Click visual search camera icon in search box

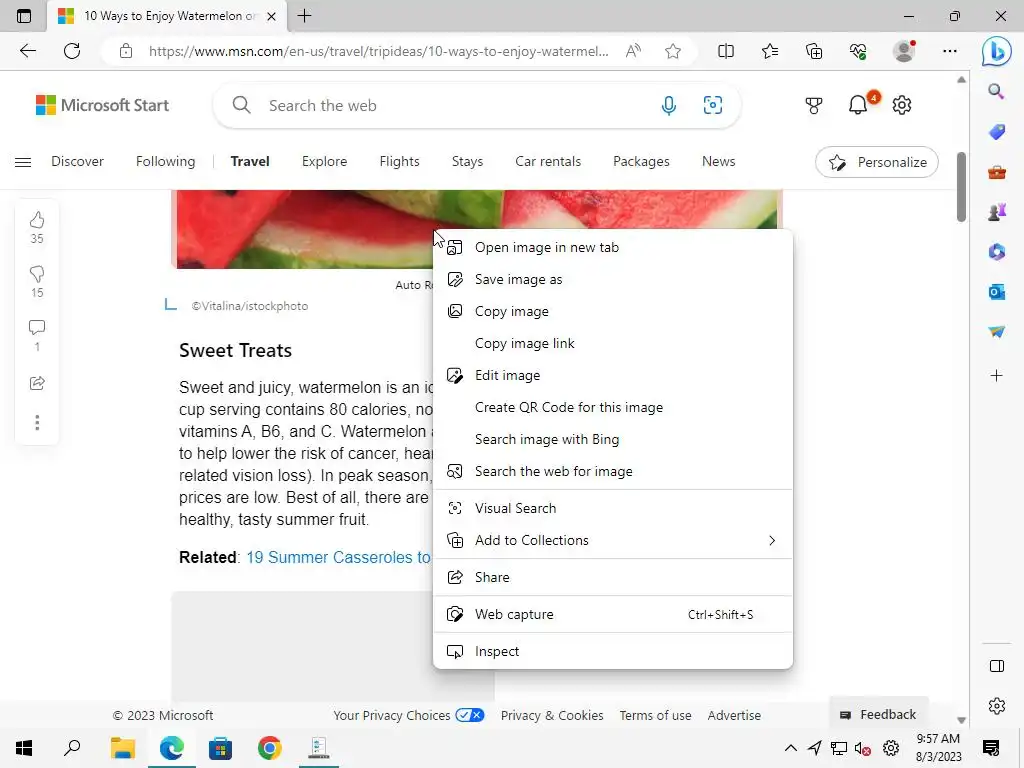click(712, 105)
